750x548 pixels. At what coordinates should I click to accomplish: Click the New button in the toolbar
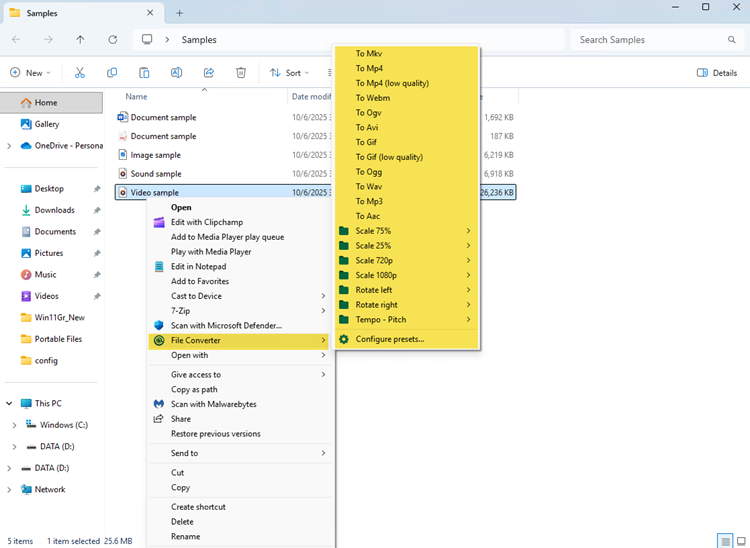click(30, 73)
